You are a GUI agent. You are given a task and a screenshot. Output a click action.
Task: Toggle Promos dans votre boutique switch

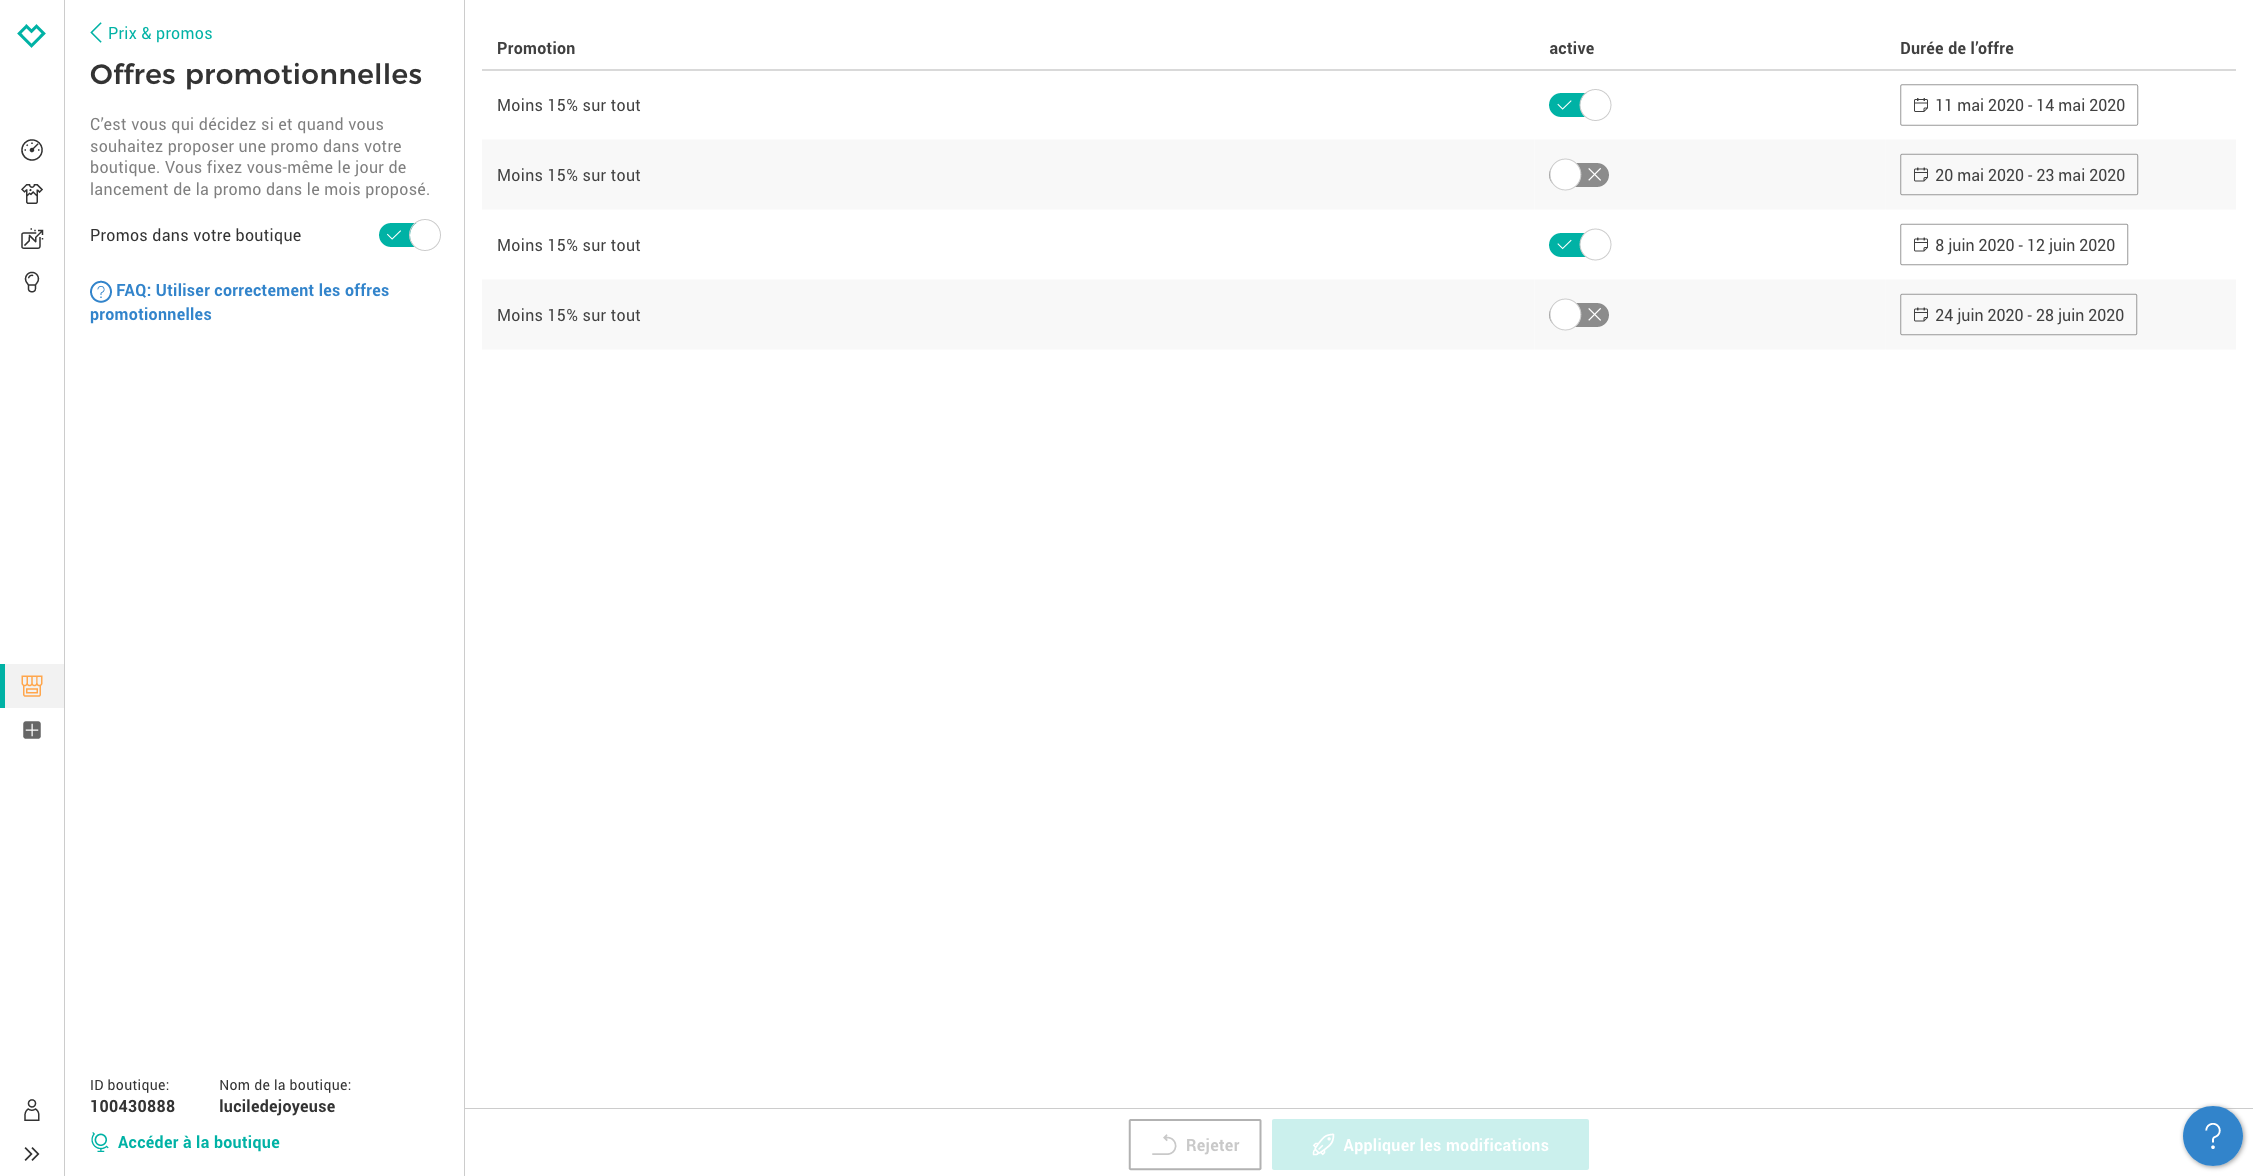click(x=409, y=235)
